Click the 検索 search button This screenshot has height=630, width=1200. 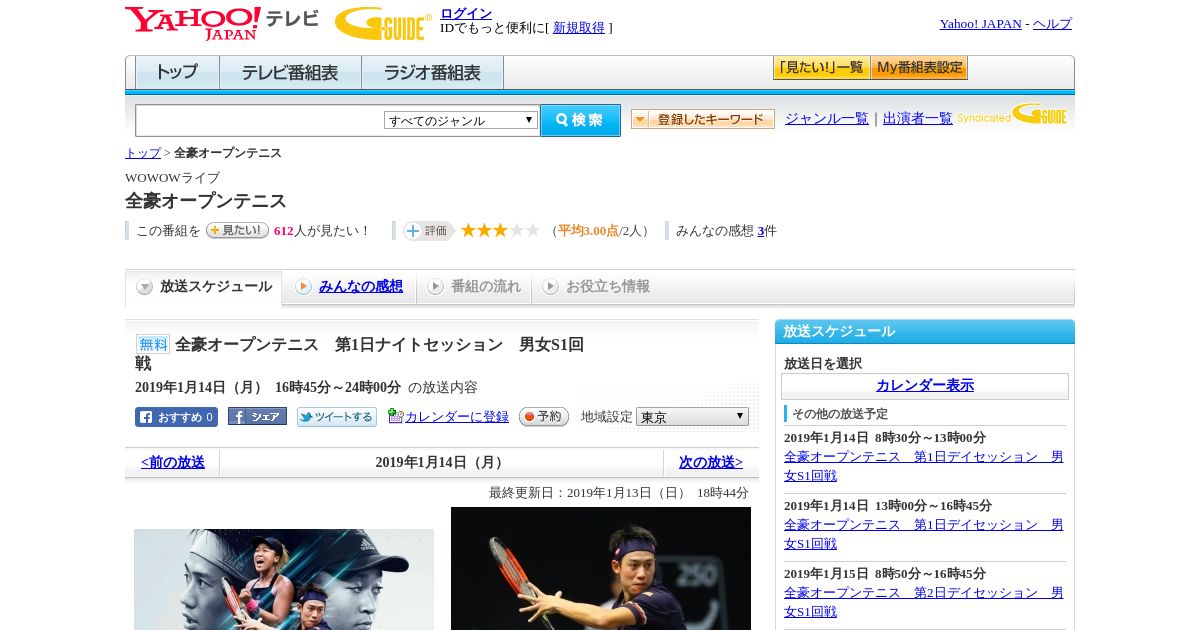pos(580,120)
